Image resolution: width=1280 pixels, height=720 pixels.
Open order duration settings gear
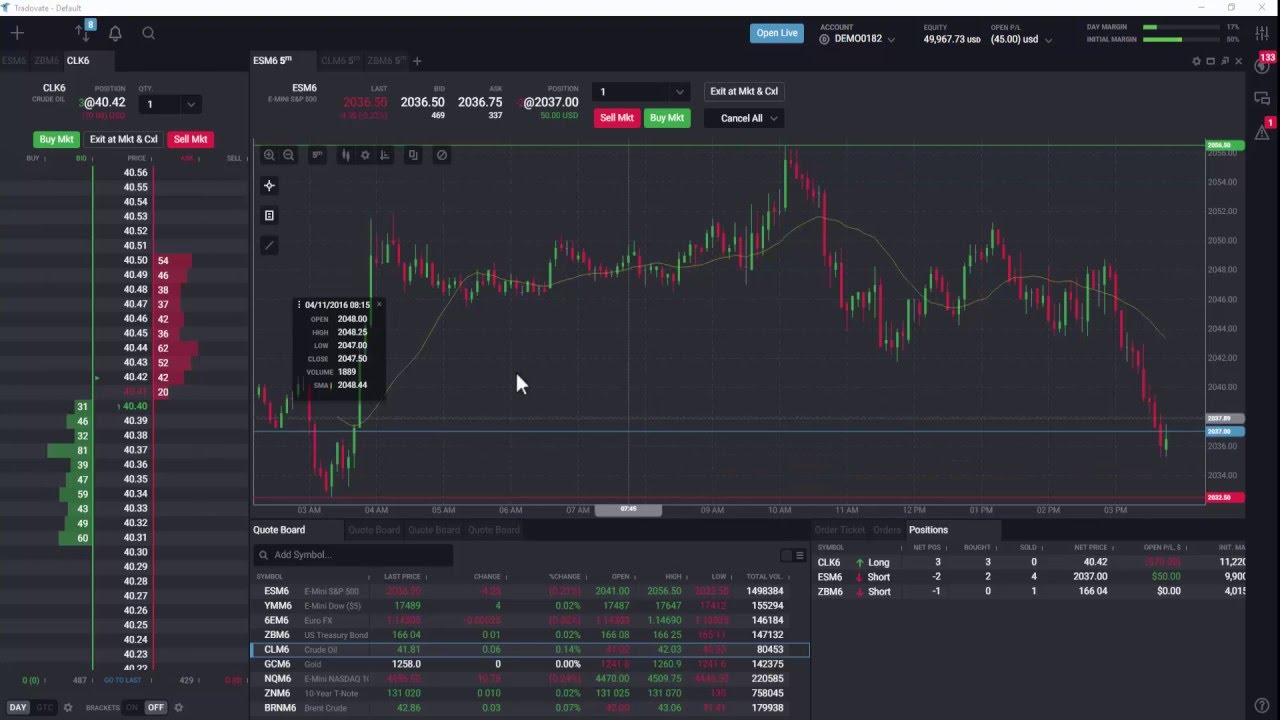click(x=68, y=707)
